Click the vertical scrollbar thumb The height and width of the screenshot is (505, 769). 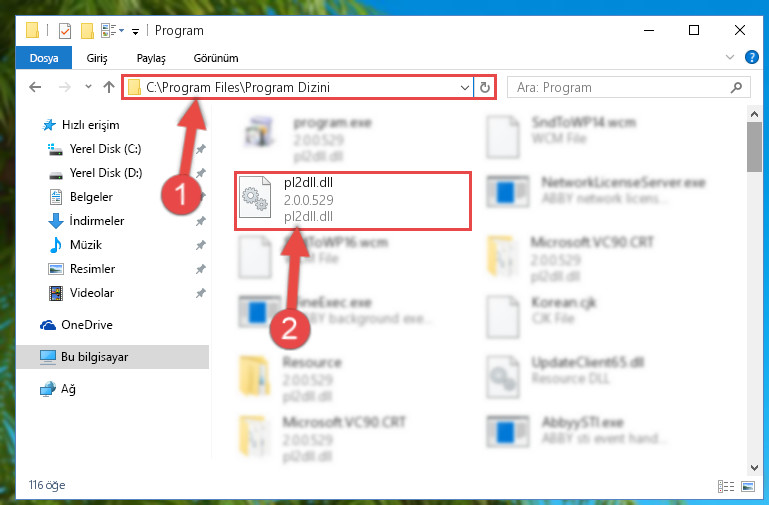(754, 147)
